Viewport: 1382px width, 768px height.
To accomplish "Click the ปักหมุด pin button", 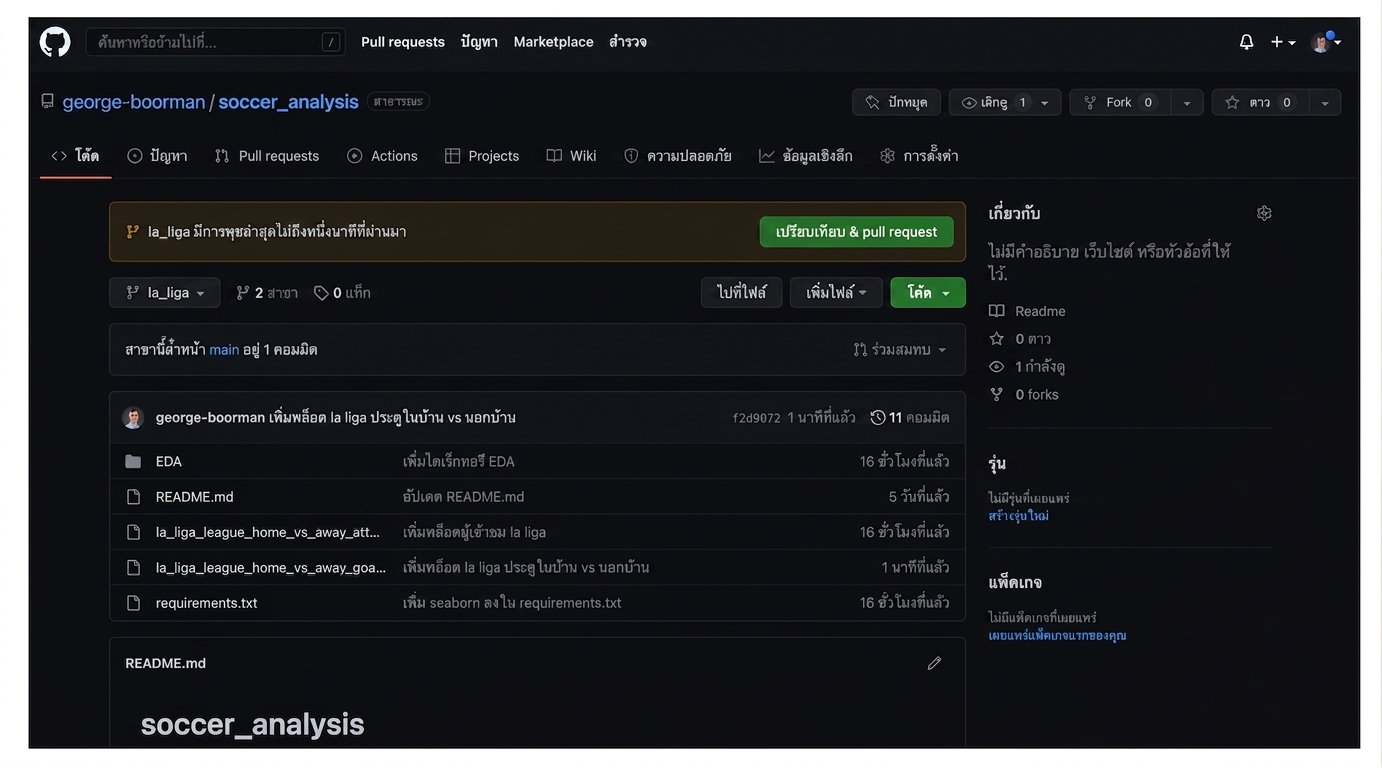I will pyautogui.click(x=896, y=102).
